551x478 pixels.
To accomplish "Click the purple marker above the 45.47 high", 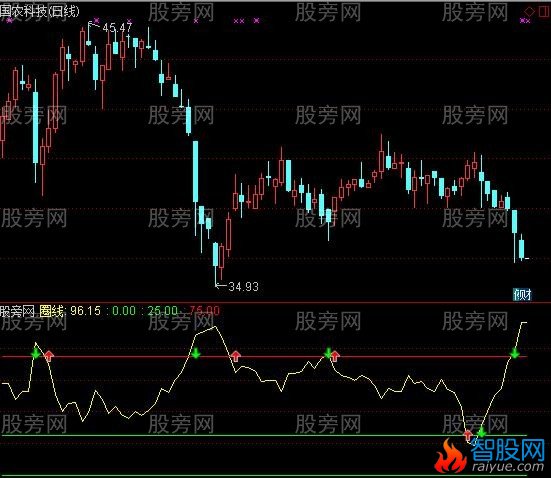I will (96, 21).
